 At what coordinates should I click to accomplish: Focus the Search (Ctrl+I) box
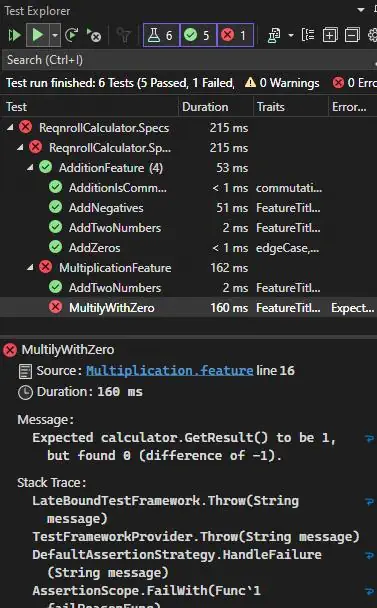(188, 60)
